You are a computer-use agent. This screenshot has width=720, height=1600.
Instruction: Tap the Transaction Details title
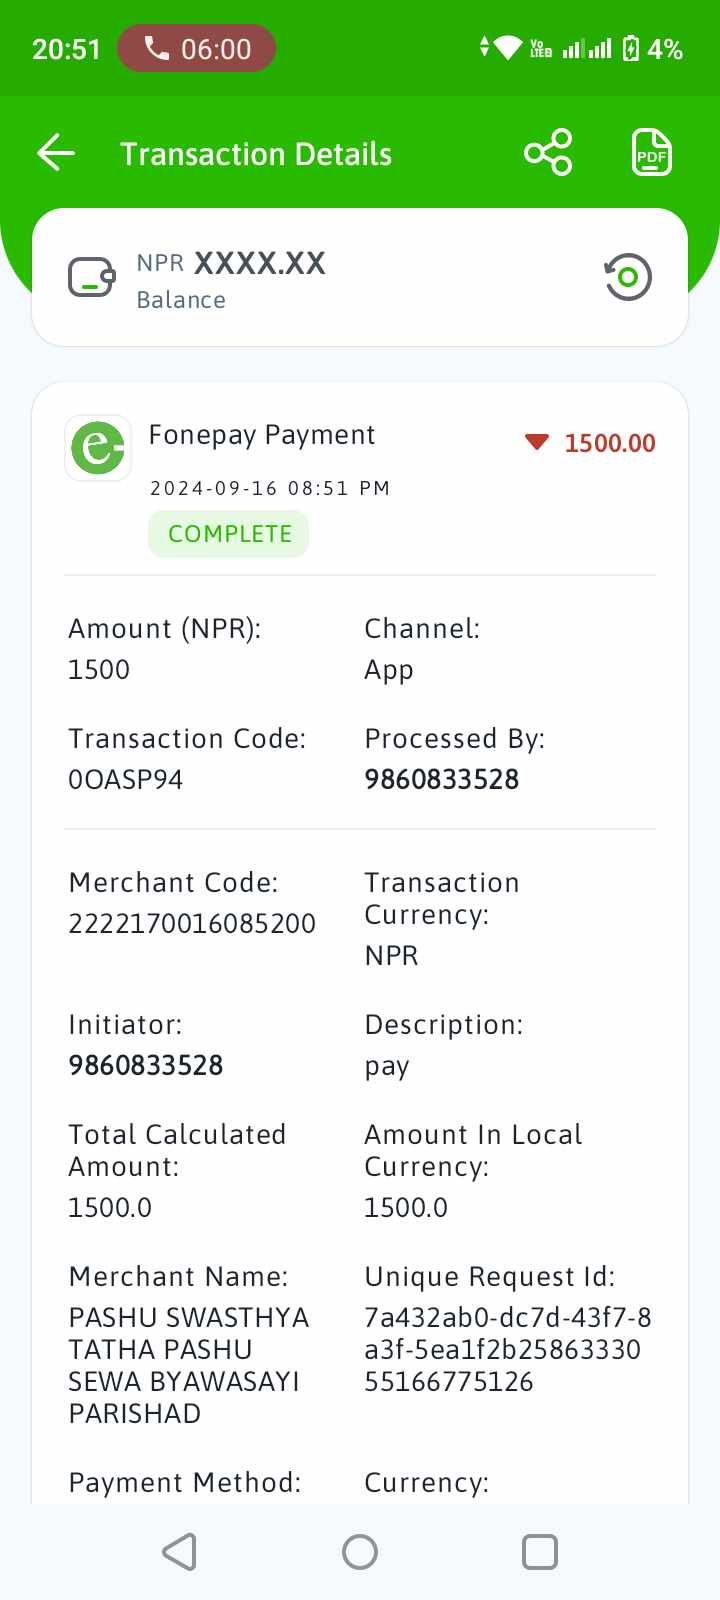256,154
